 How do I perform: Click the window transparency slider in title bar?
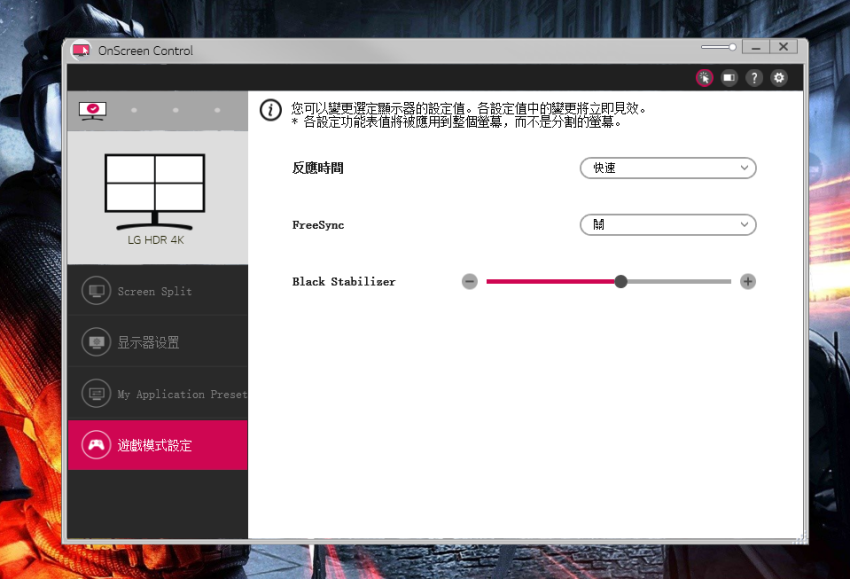tap(718, 47)
